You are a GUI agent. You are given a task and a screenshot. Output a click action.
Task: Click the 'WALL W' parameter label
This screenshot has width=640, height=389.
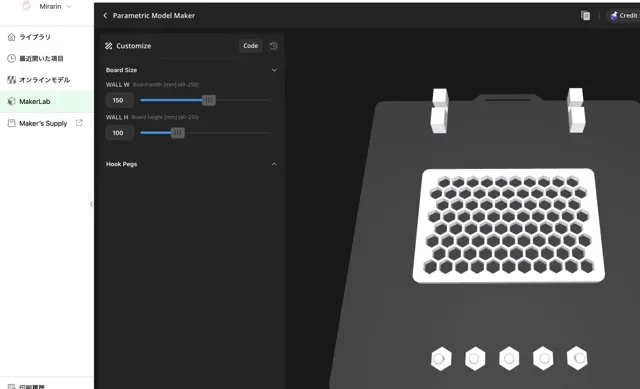(118, 84)
